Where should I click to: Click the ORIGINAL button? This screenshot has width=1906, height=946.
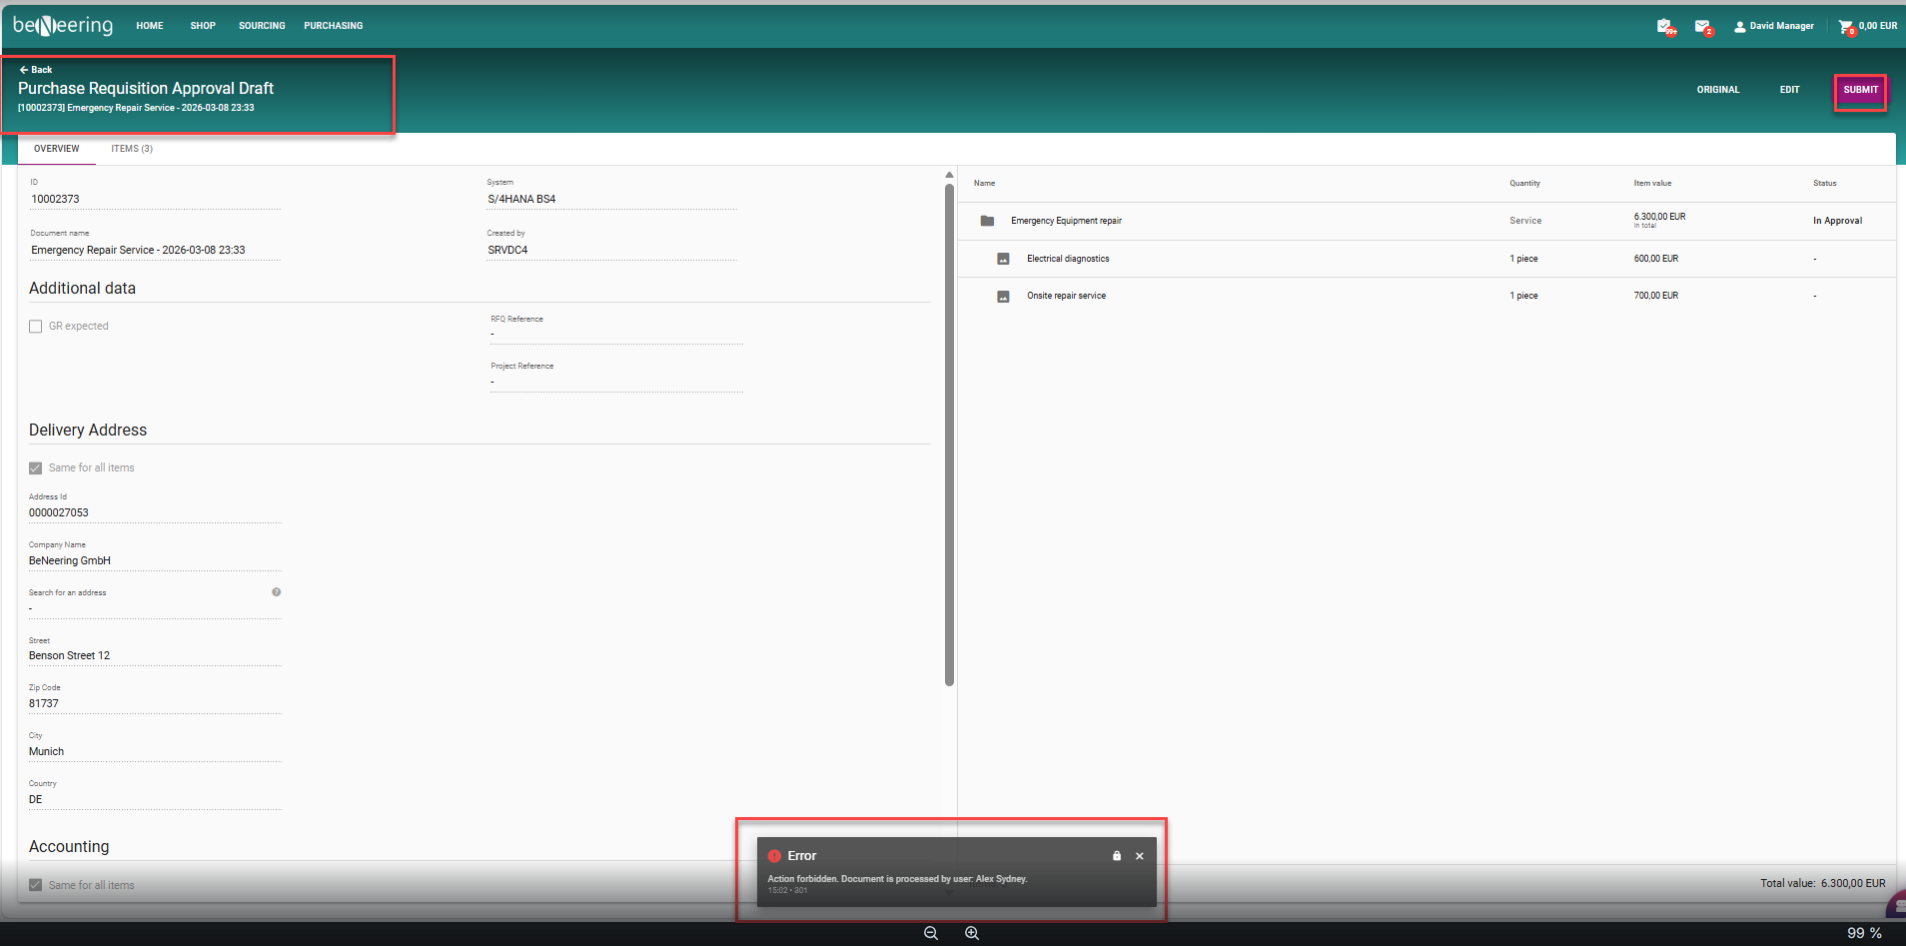[x=1718, y=90]
